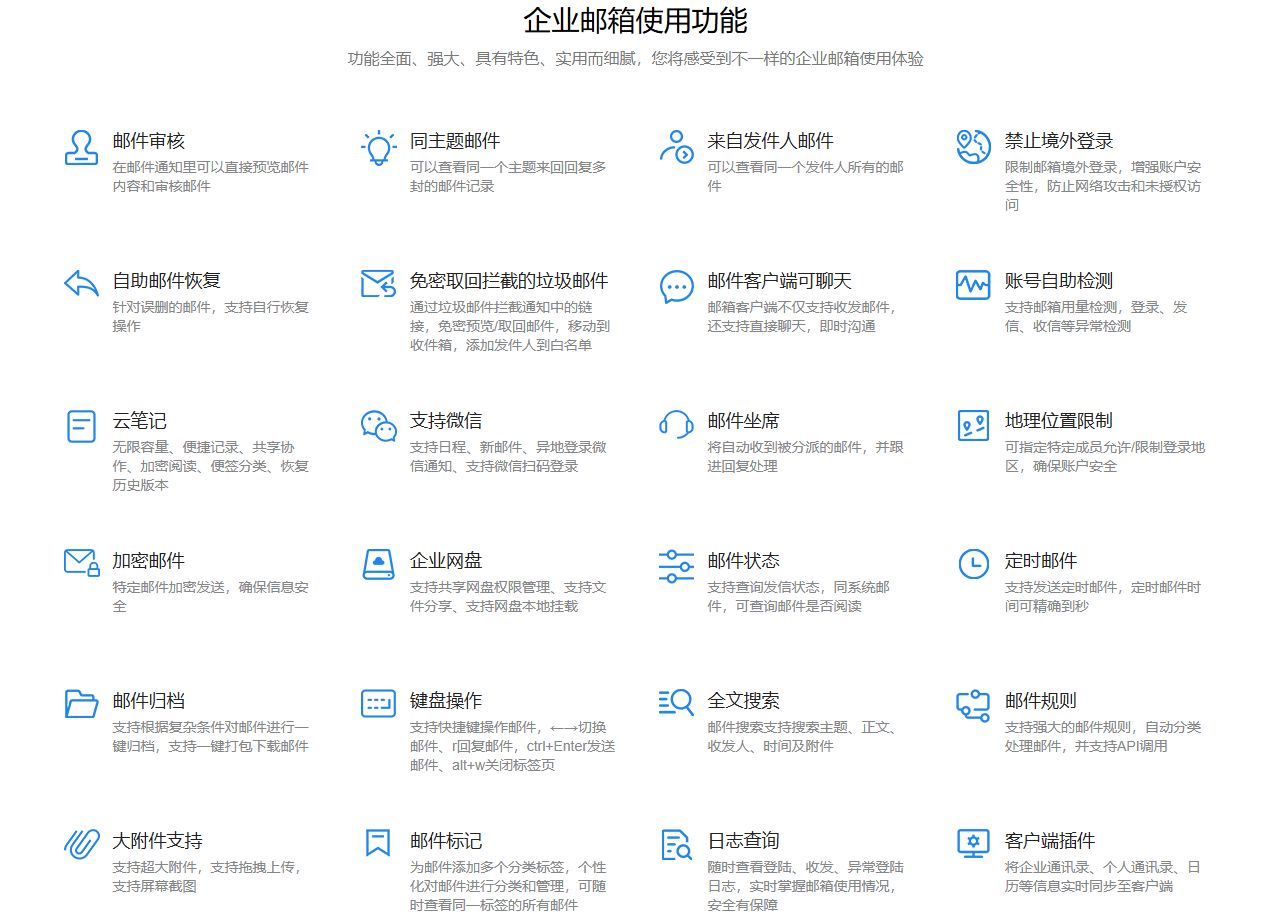Open the 日志查询 feature link
Image resolution: width=1267 pixels, height=919 pixels.
(747, 841)
